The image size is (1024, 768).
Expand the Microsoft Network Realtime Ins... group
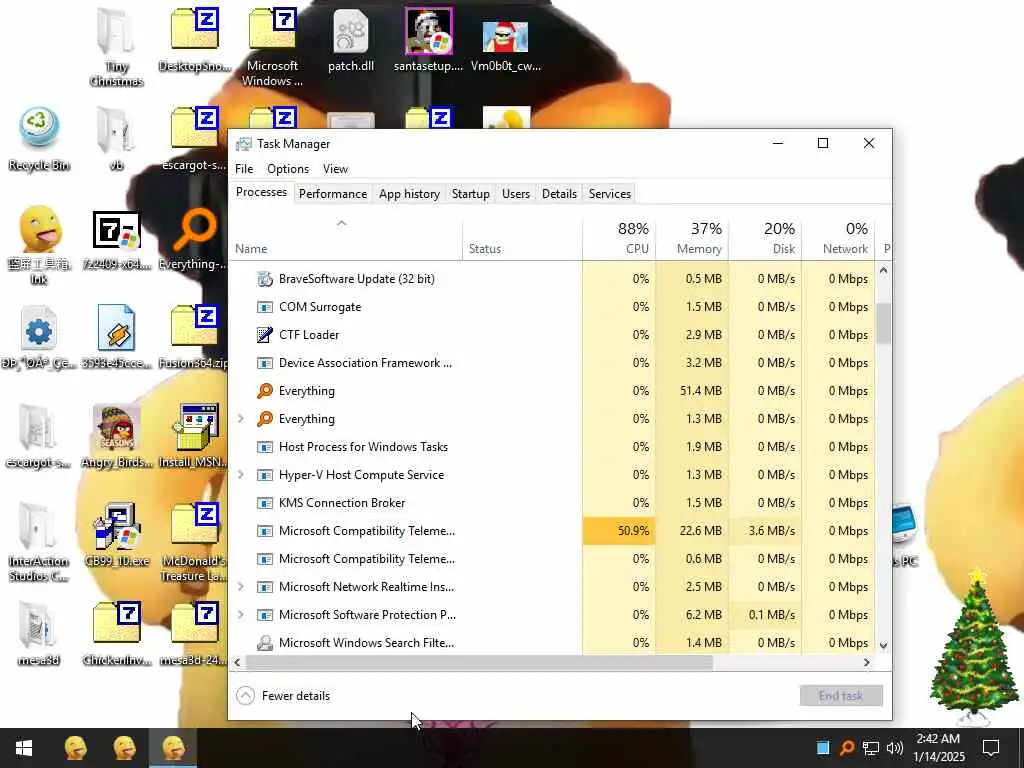[241, 587]
